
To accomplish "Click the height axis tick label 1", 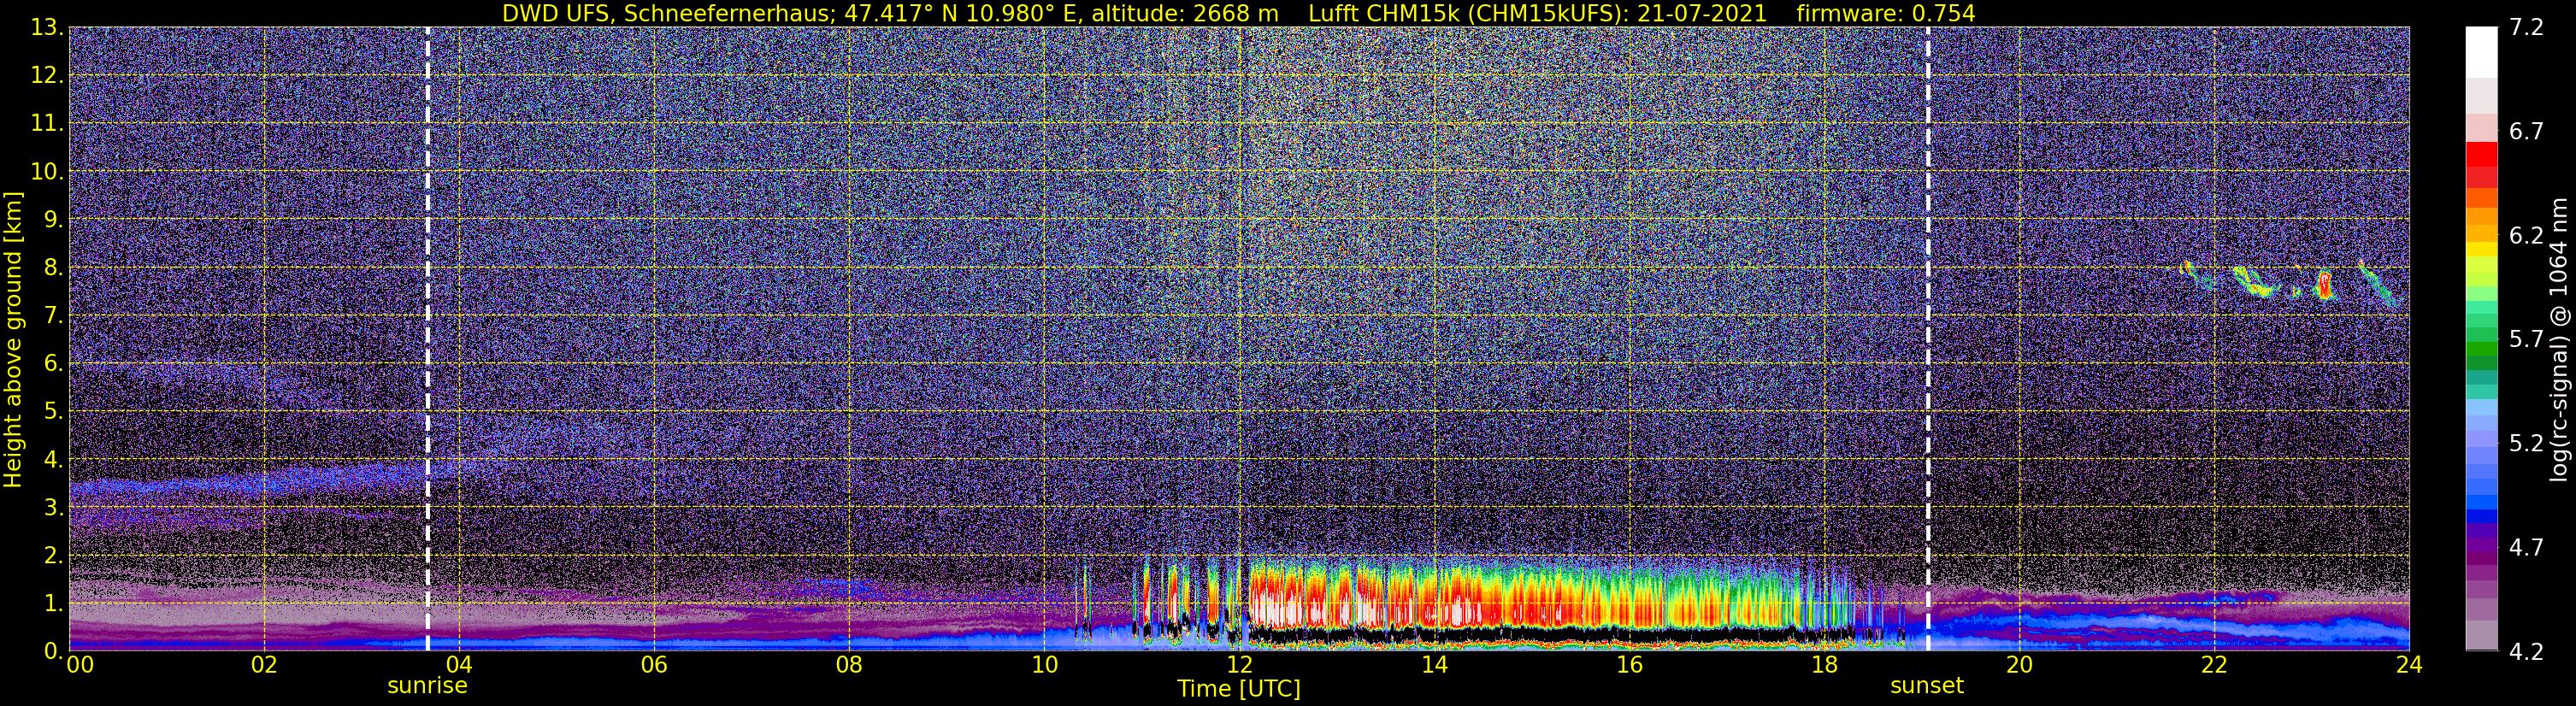I will click(x=53, y=604).
